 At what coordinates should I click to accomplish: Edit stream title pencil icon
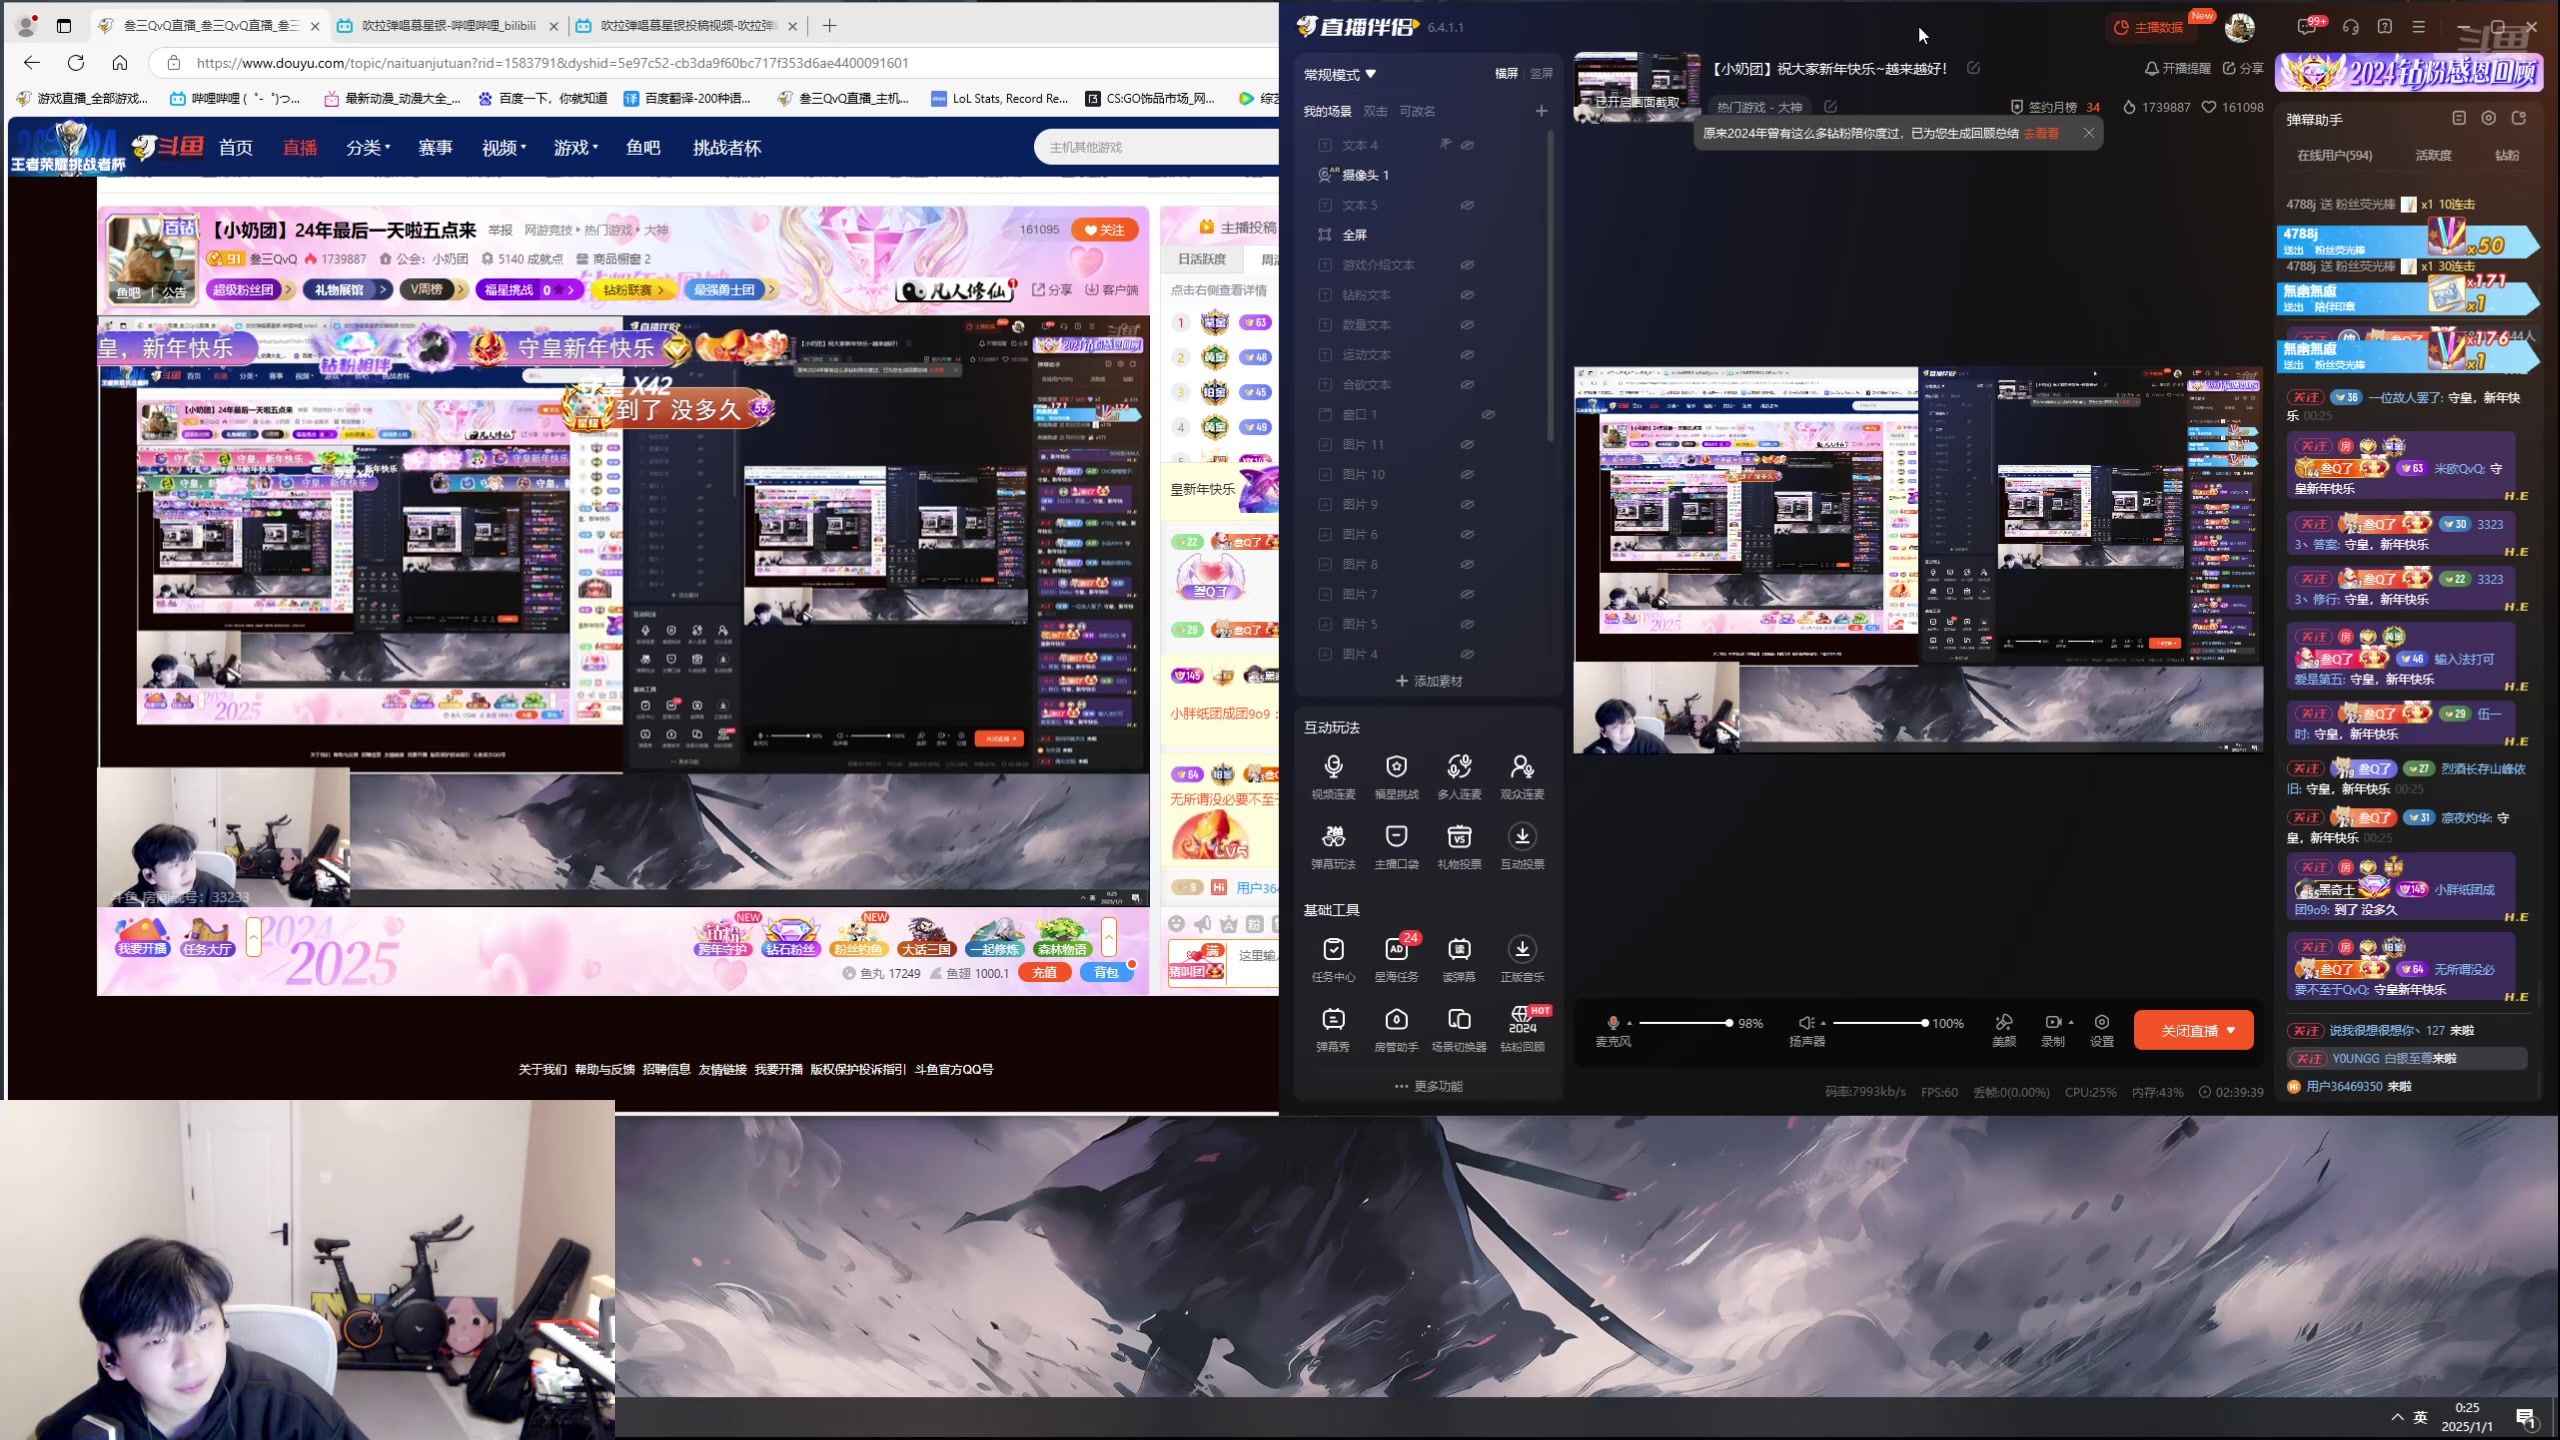click(x=1973, y=68)
